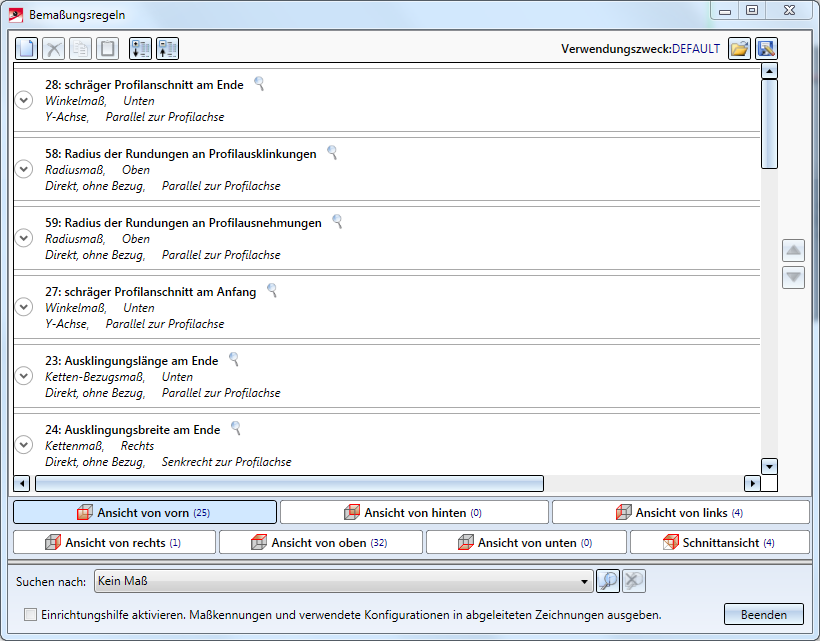Click the horizontal scrollbar thumb

289,483
